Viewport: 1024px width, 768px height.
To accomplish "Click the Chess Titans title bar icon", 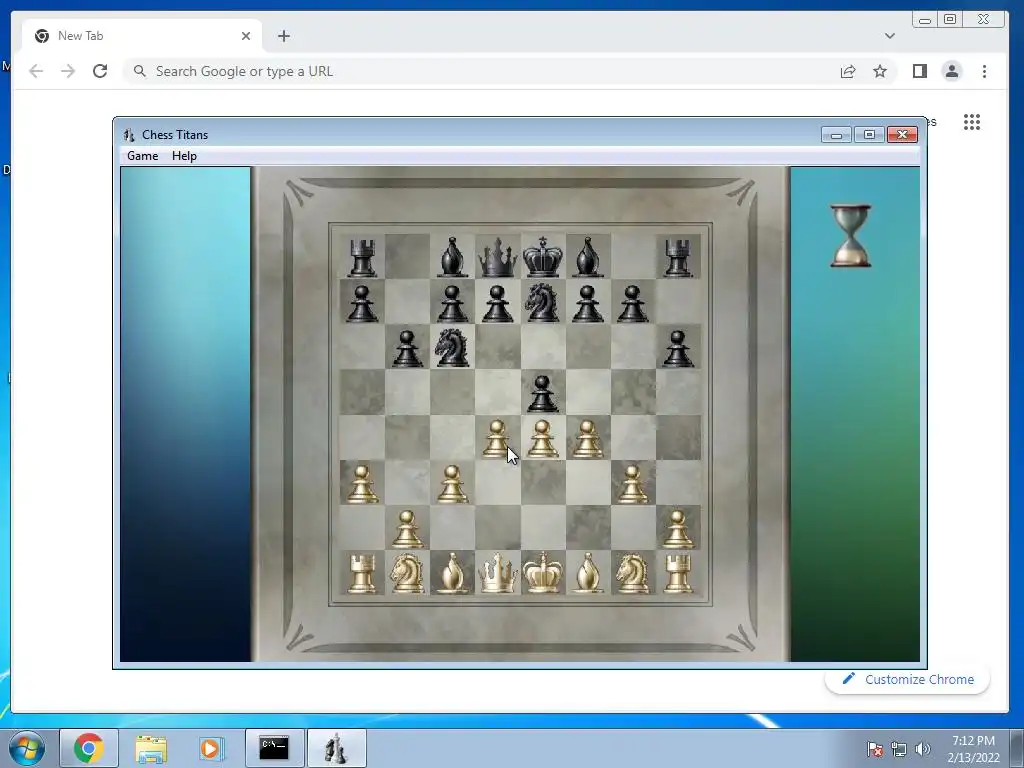I will pyautogui.click(x=129, y=135).
